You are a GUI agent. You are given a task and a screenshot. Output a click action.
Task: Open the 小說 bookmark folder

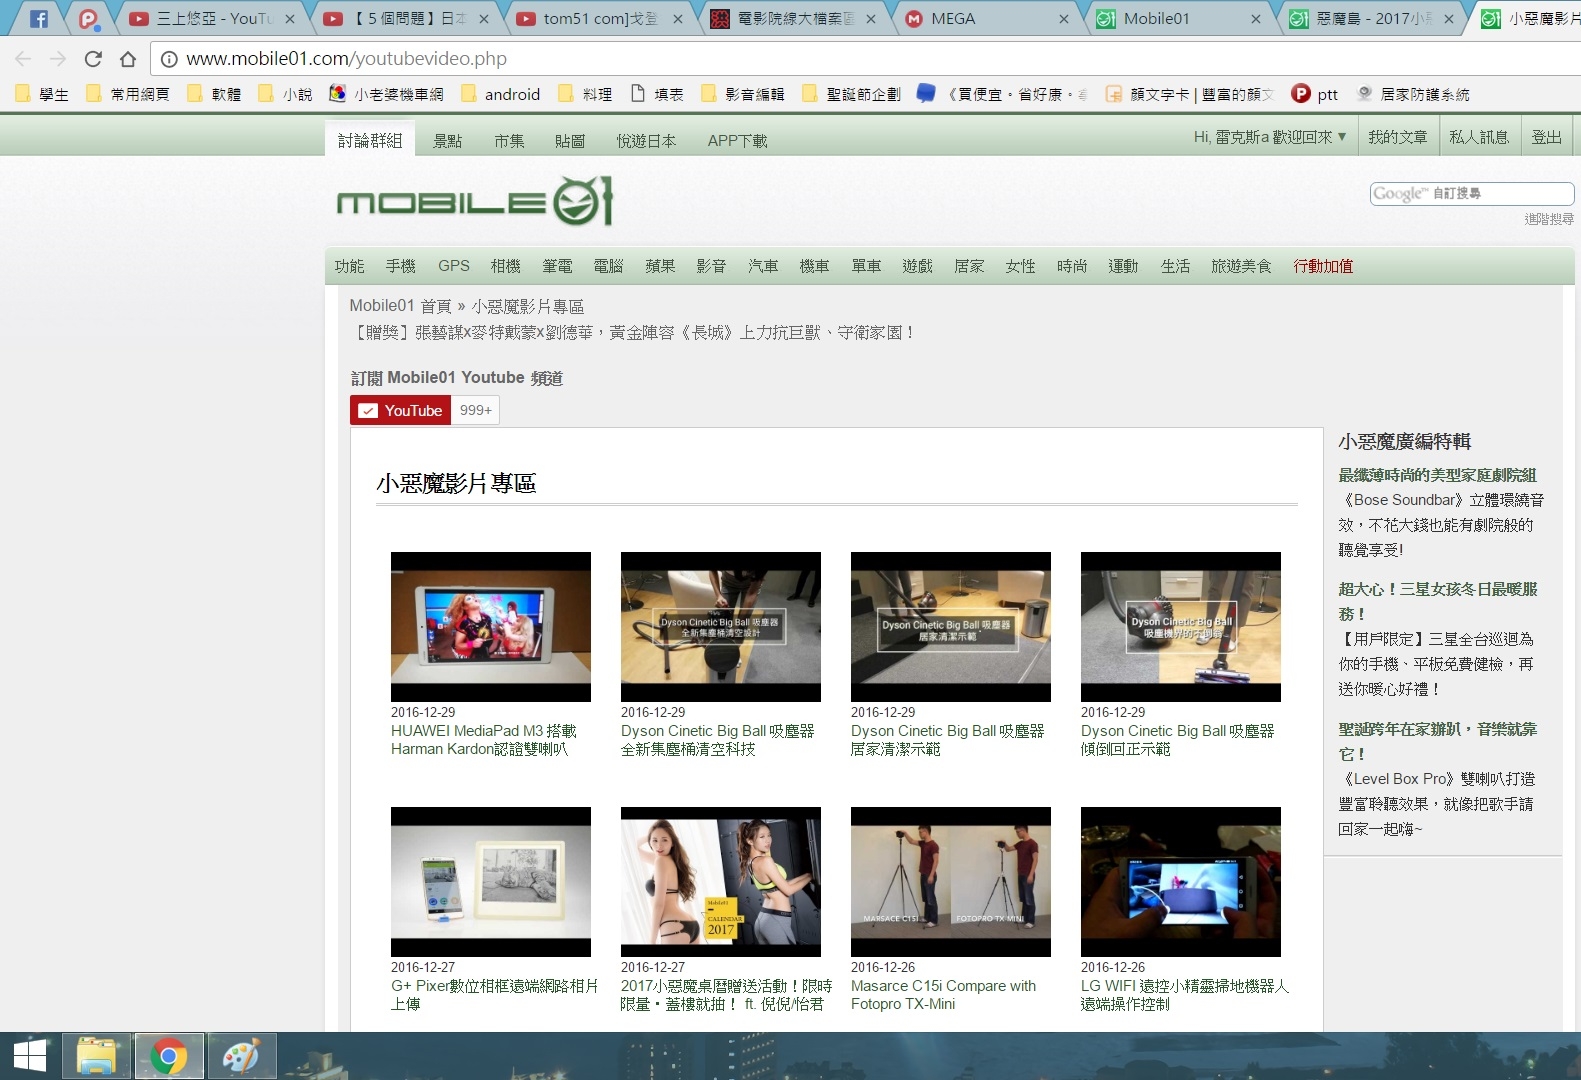[x=285, y=94]
